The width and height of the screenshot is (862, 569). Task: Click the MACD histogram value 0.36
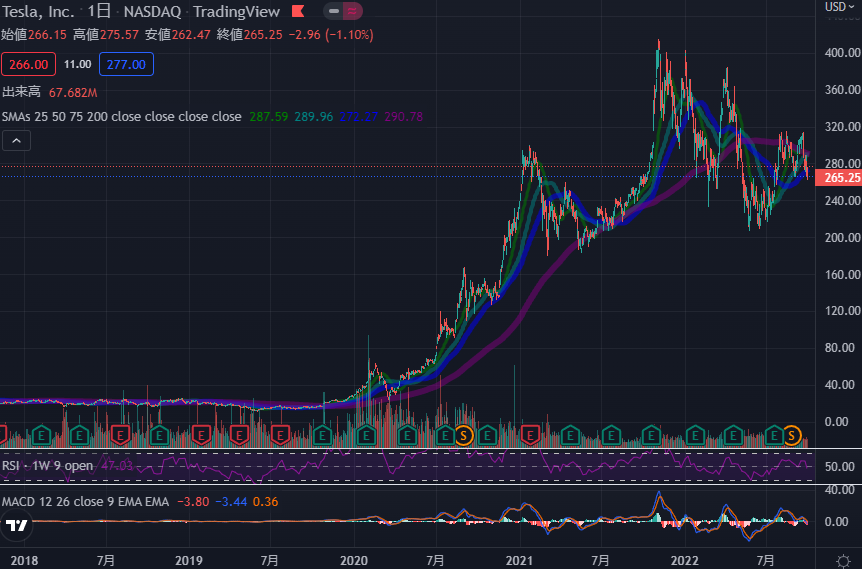click(x=266, y=501)
